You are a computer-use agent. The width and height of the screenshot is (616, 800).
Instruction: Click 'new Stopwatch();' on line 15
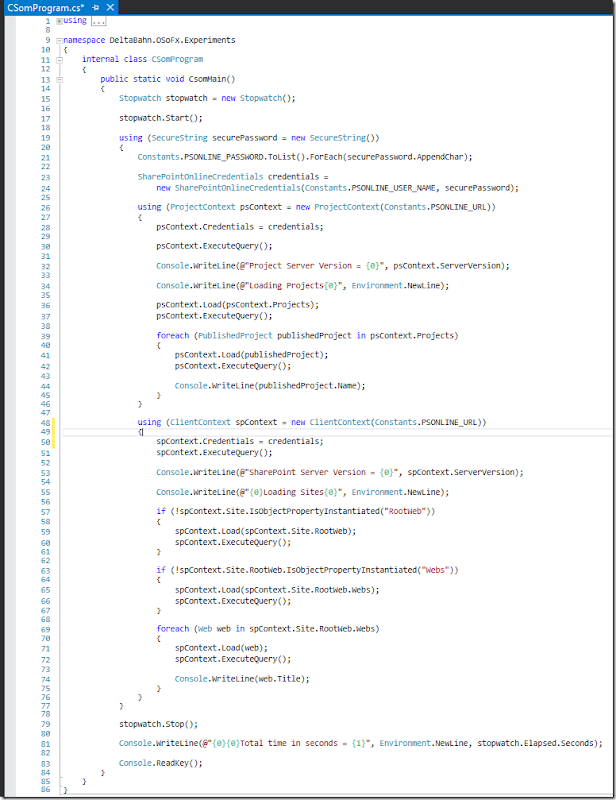tap(258, 98)
